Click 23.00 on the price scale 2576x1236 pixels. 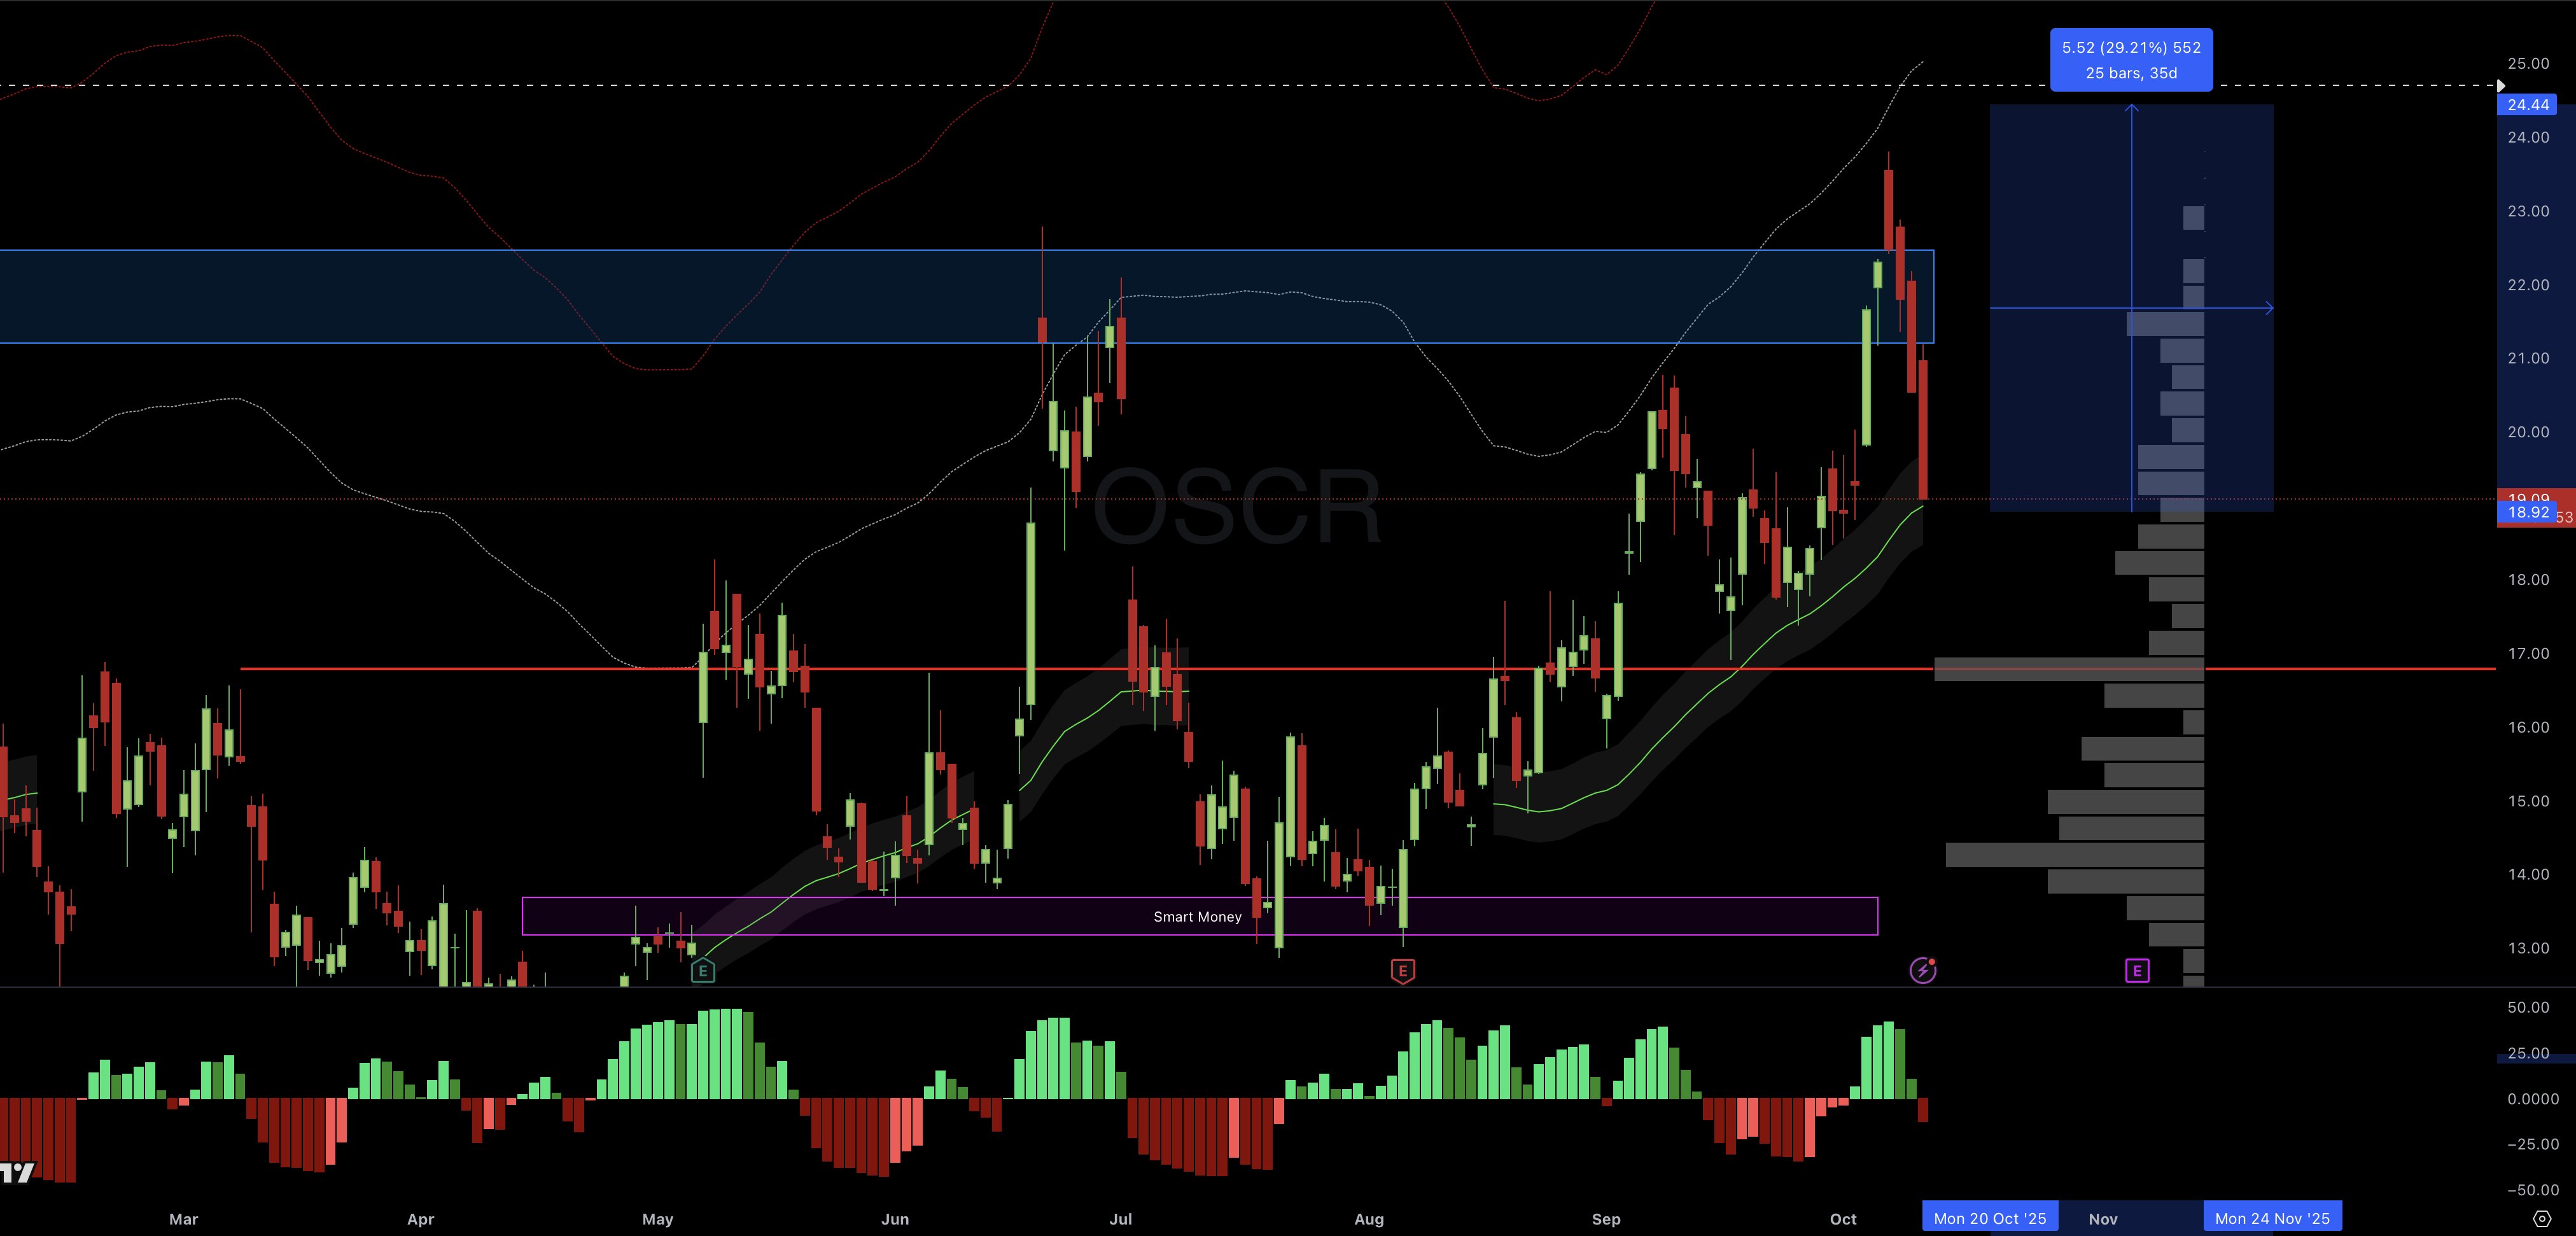[x=2528, y=211]
